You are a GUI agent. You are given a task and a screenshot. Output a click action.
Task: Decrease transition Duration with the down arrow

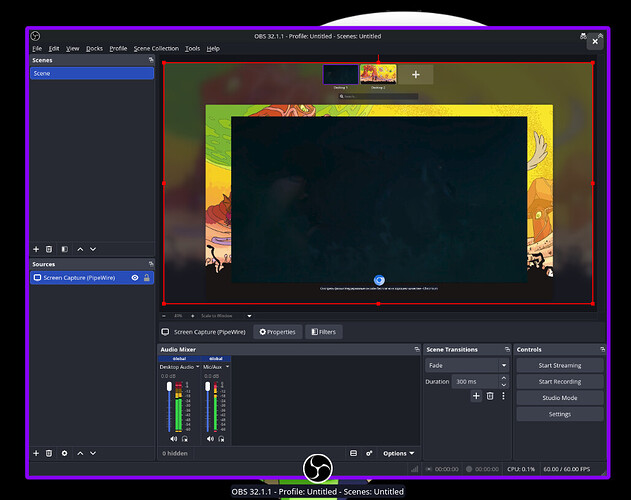(504, 385)
